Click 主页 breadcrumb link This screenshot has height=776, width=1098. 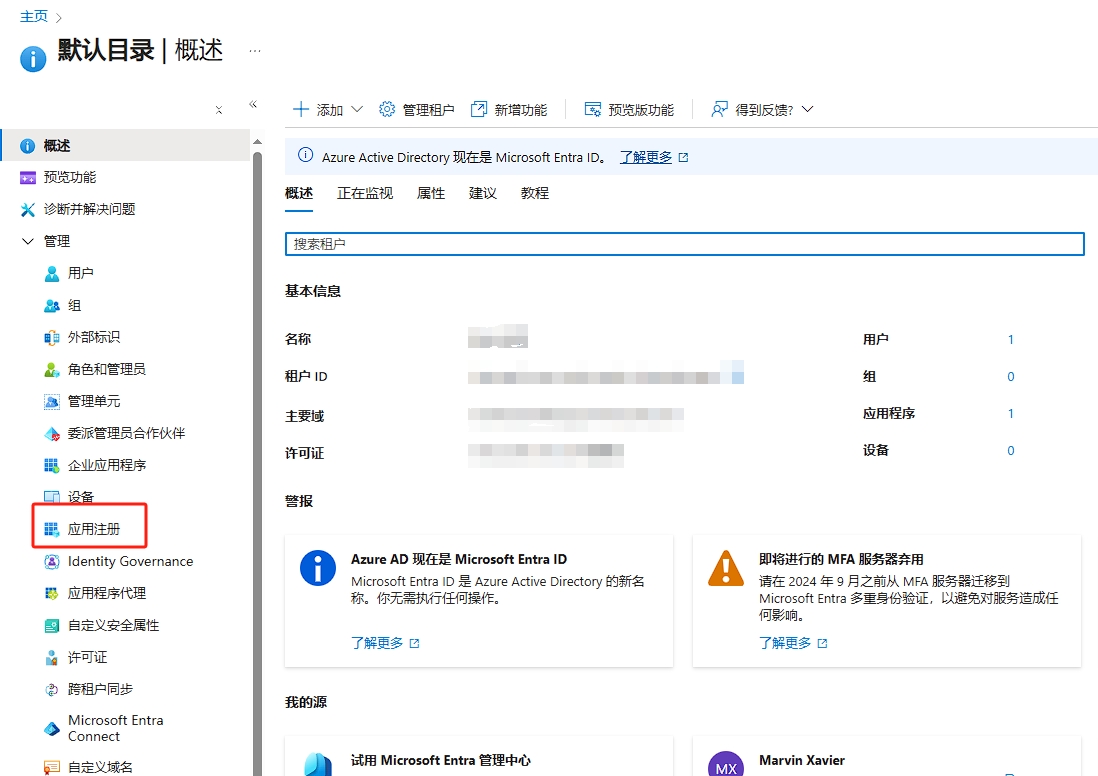pyautogui.click(x=33, y=16)
